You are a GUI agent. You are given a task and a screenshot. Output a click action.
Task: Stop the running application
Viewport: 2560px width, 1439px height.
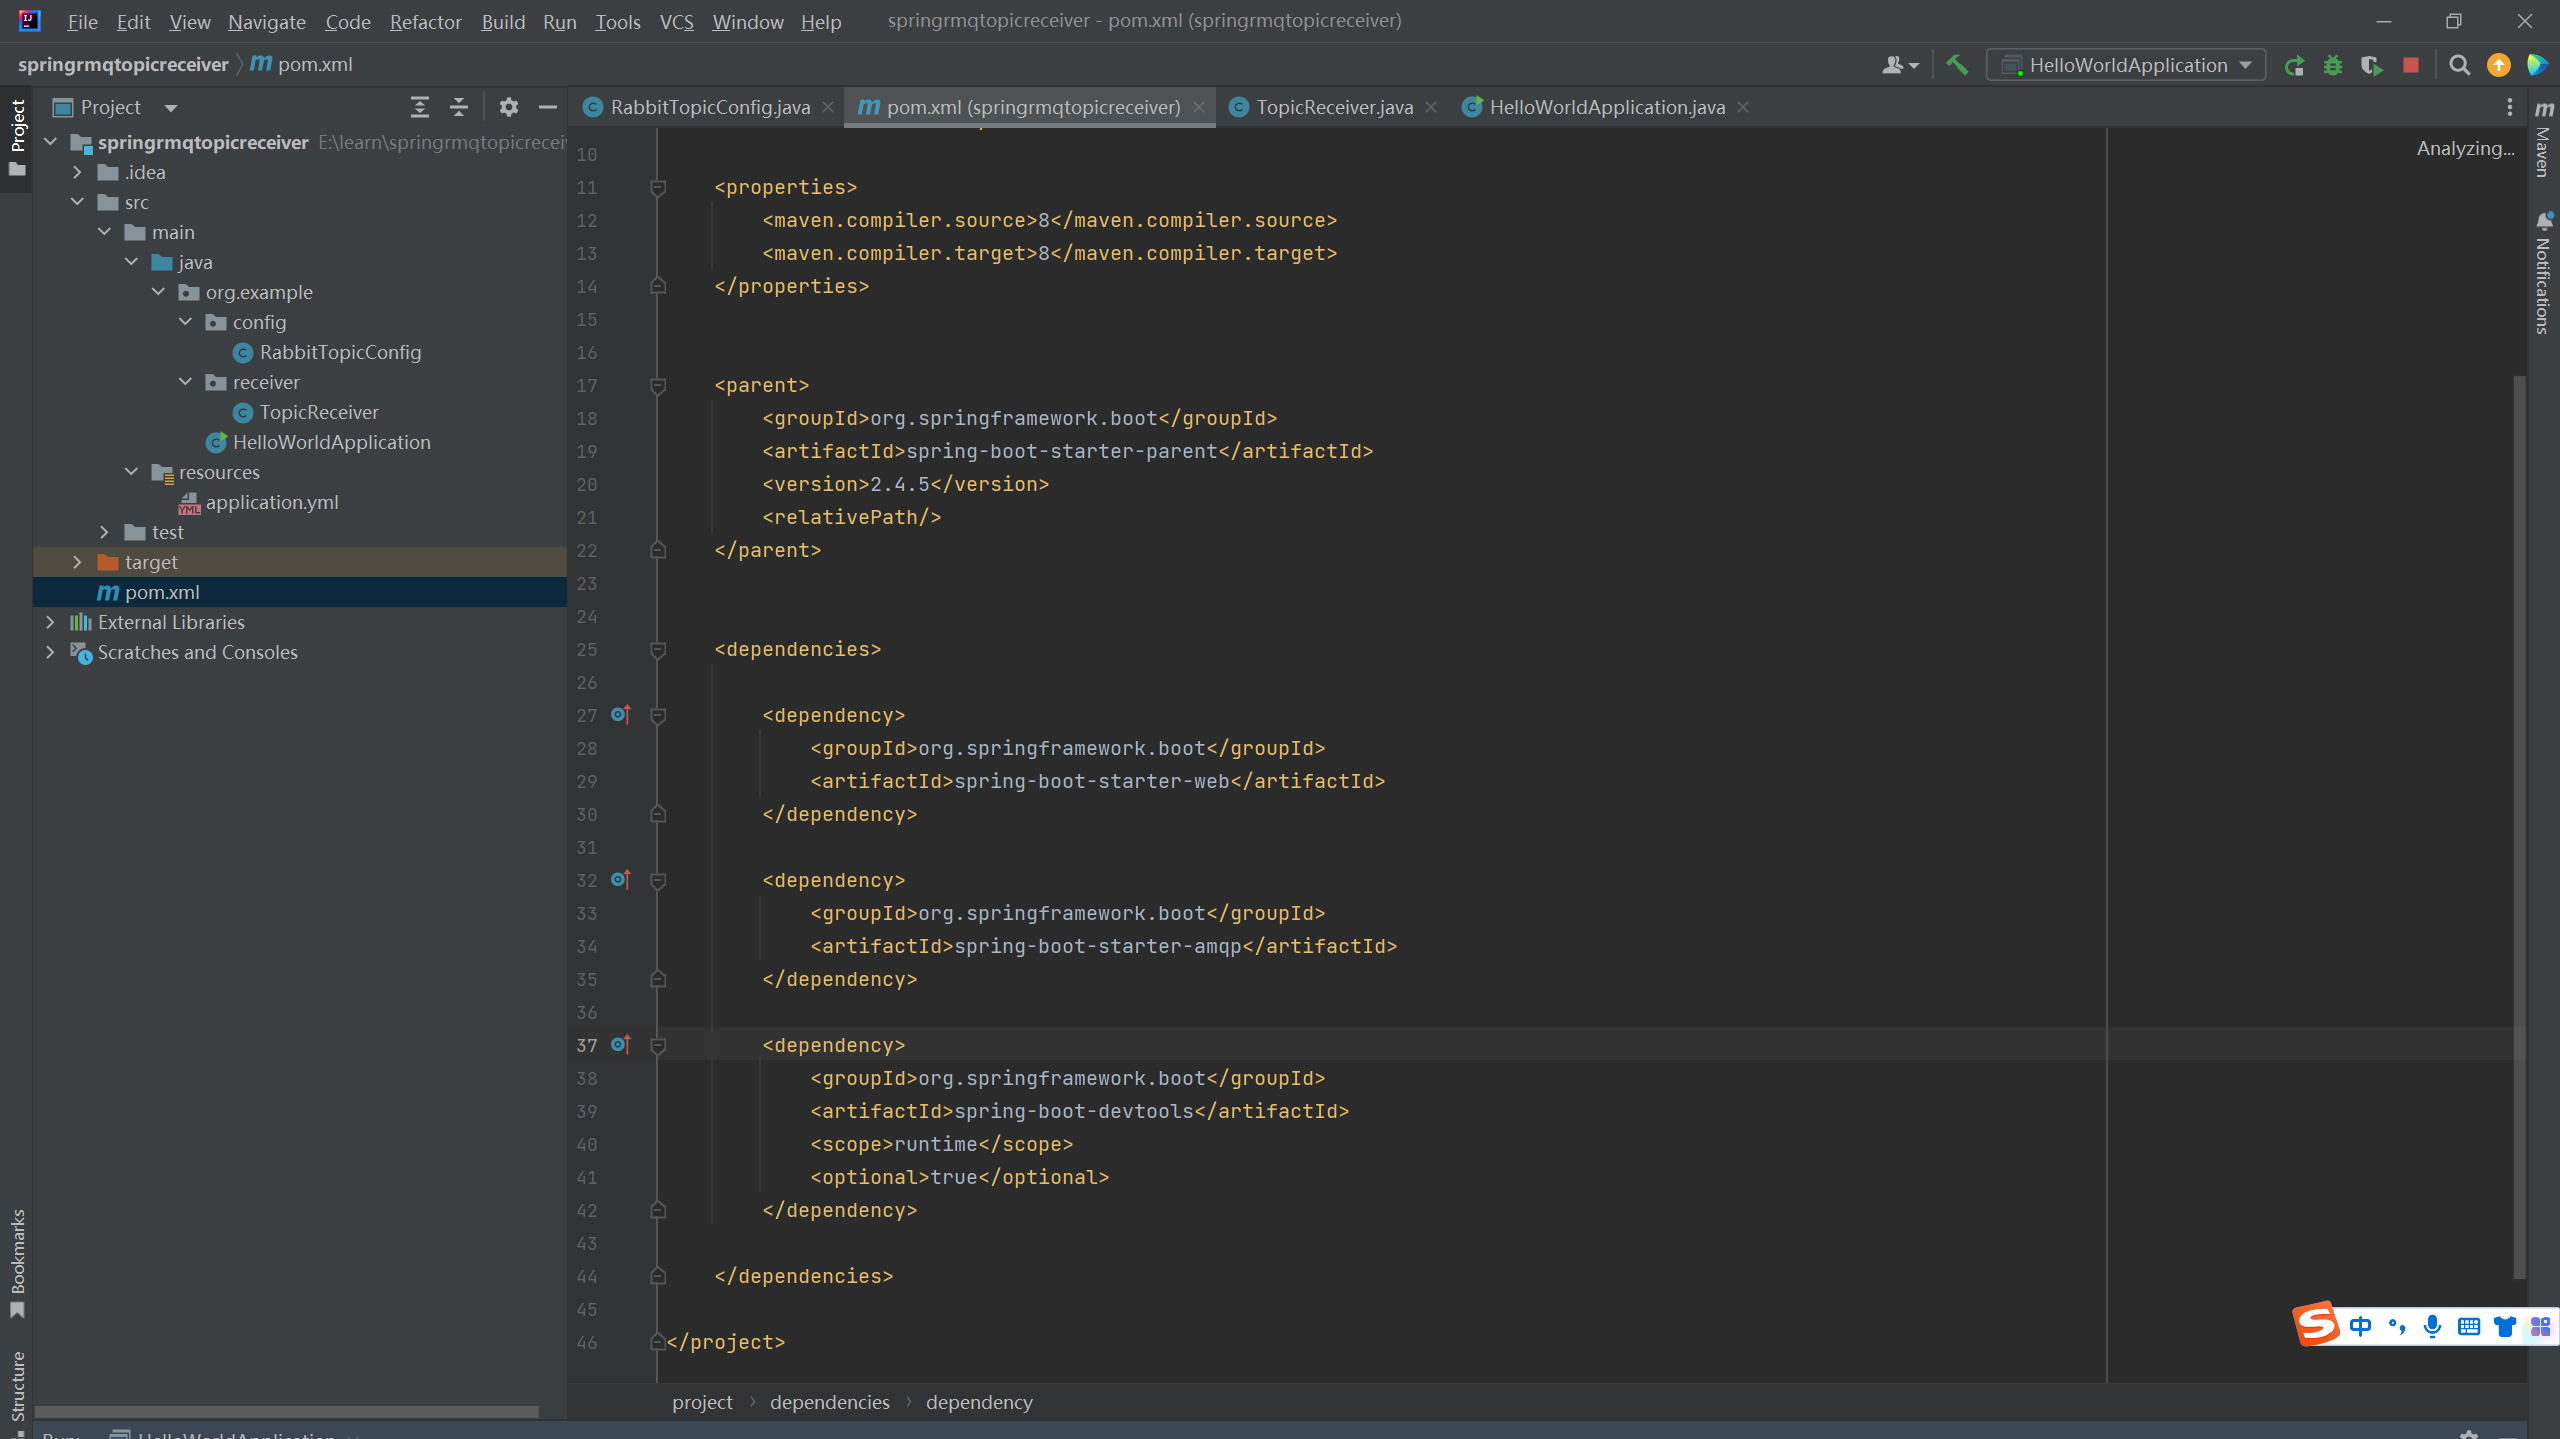click(2411, 66)
